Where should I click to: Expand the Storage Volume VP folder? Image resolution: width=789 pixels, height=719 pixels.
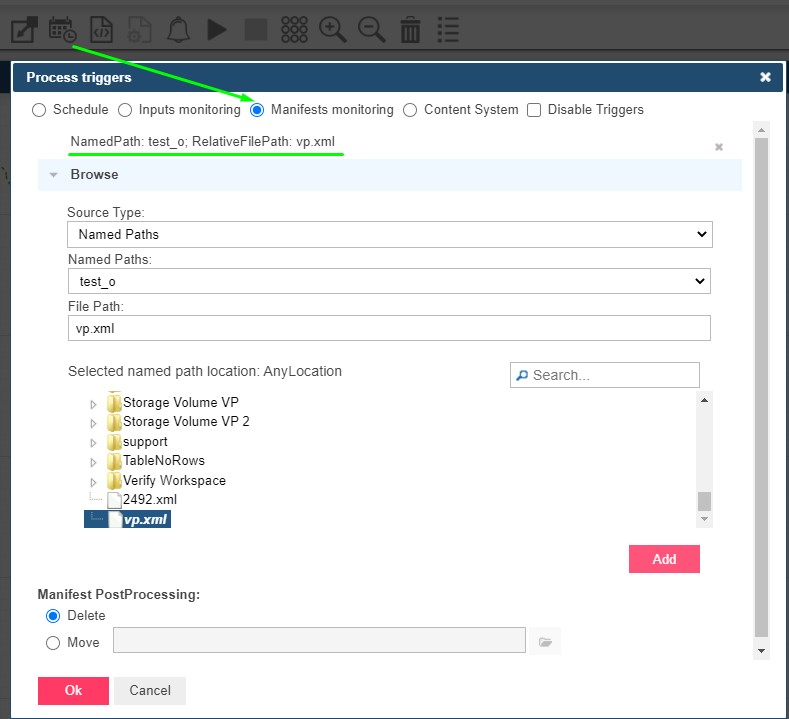(x=94, y=403)
